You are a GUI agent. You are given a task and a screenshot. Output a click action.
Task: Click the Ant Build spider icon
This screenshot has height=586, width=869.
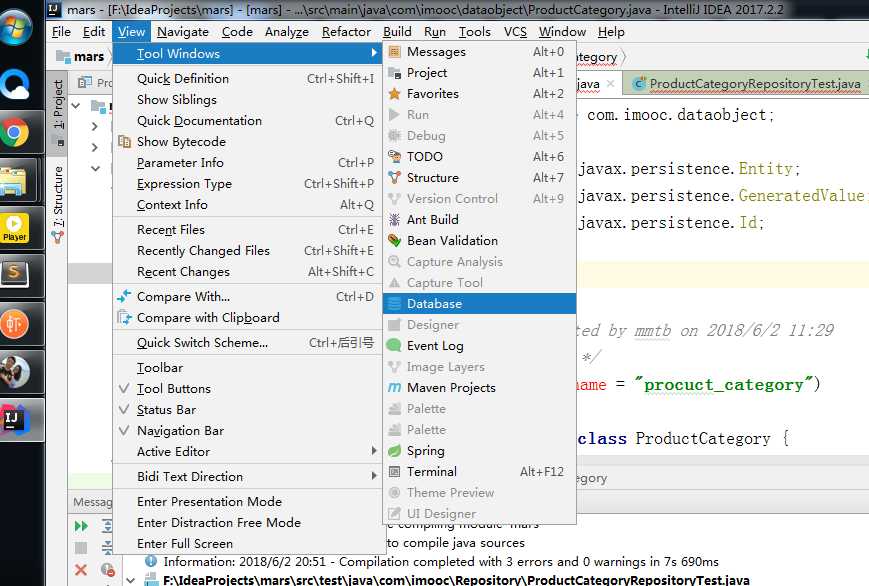[x=394, y=220]
